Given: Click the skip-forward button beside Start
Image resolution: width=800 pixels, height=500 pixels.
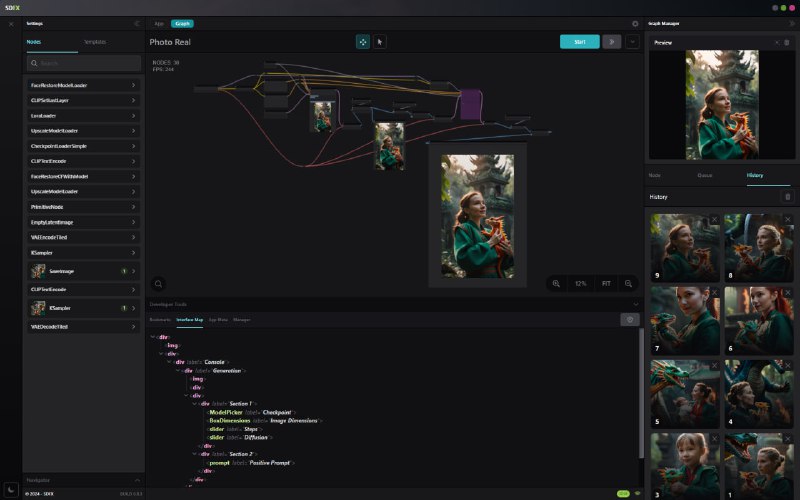Looking at the screenshot, I should click(610, 42).
